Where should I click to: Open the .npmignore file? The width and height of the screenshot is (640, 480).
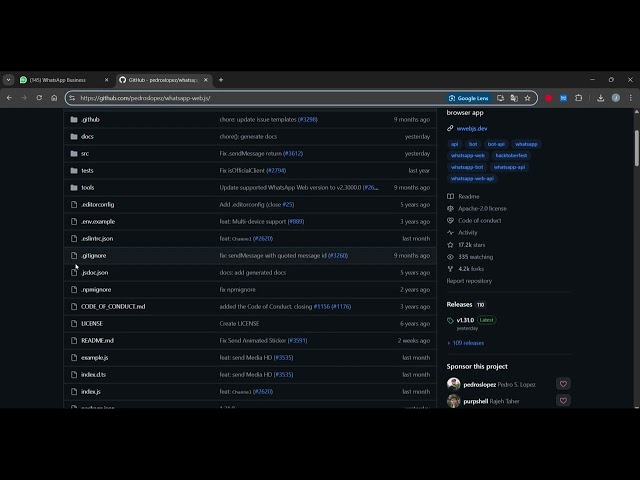(96, 290)
